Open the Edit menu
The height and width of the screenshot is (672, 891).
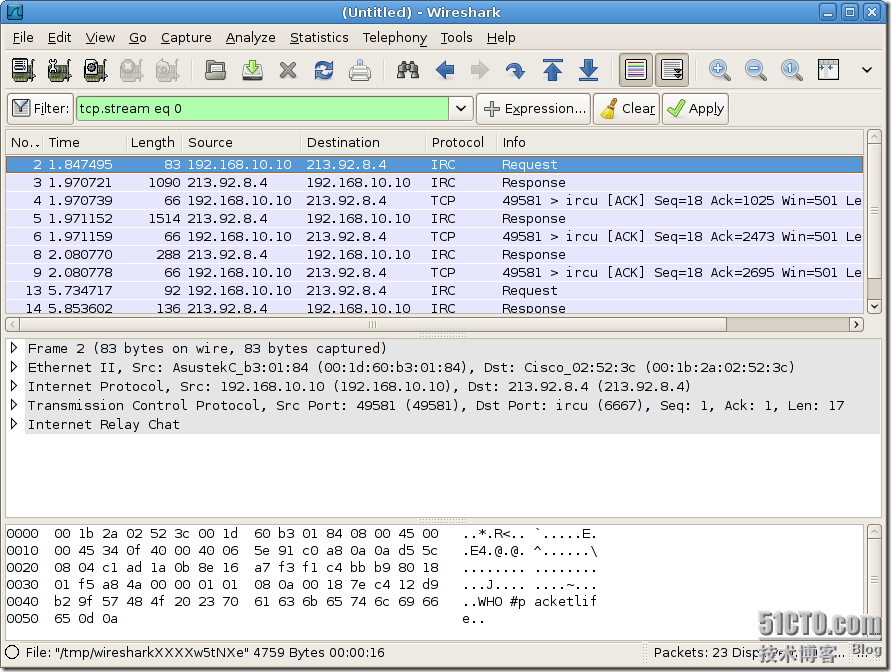(x=59, y=37)
